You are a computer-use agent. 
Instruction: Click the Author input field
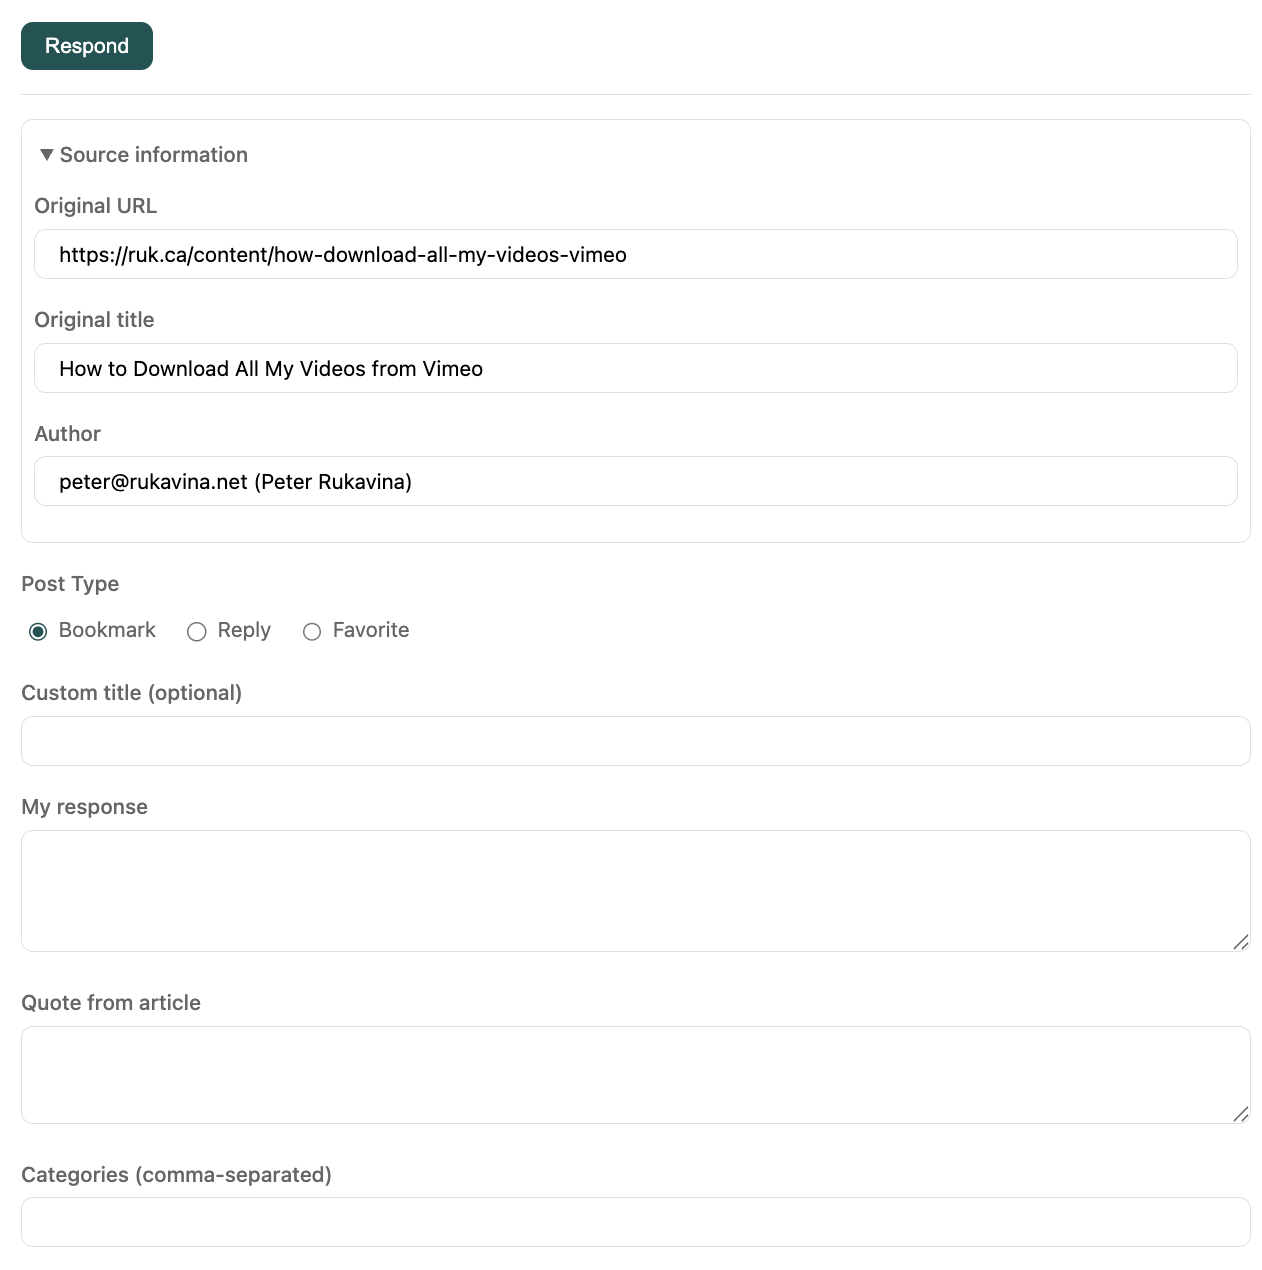[635, 482]
